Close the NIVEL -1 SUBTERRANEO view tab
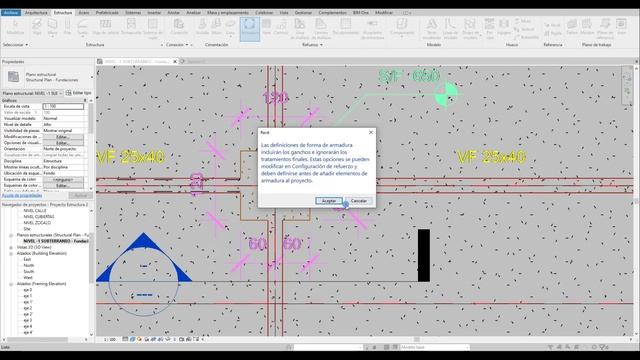Screen dimensions: 640x360 tap(175, 61)
